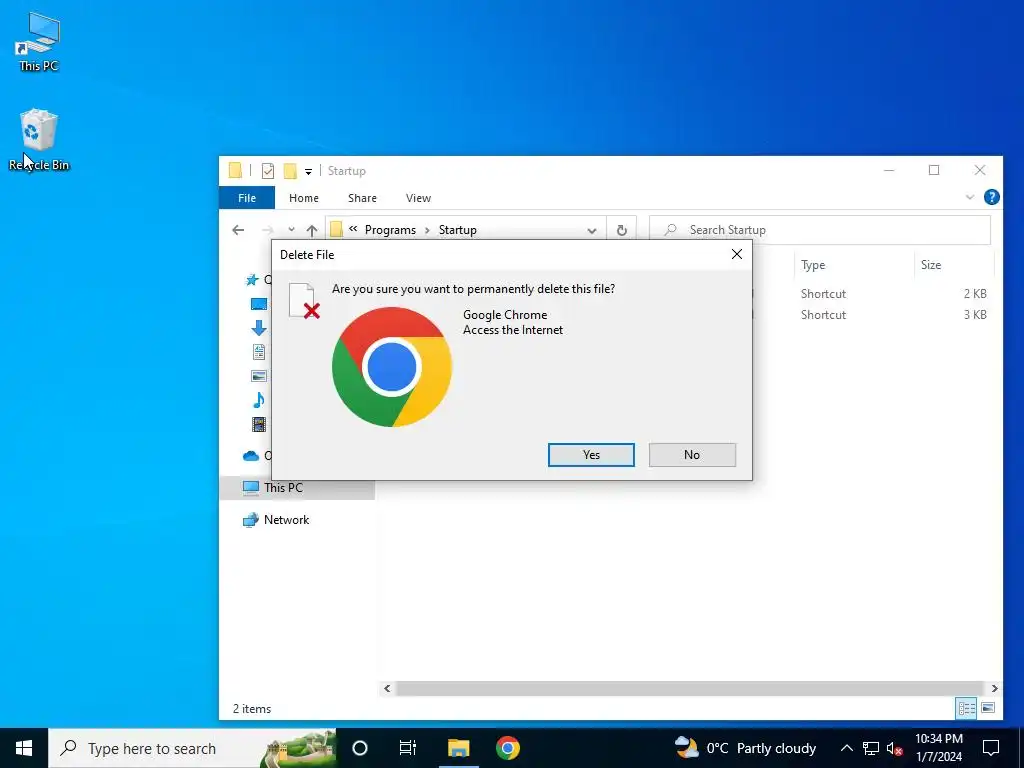1024x768 pixels.
Task: Open the File tab in Explorer
Action: point(247,198)
